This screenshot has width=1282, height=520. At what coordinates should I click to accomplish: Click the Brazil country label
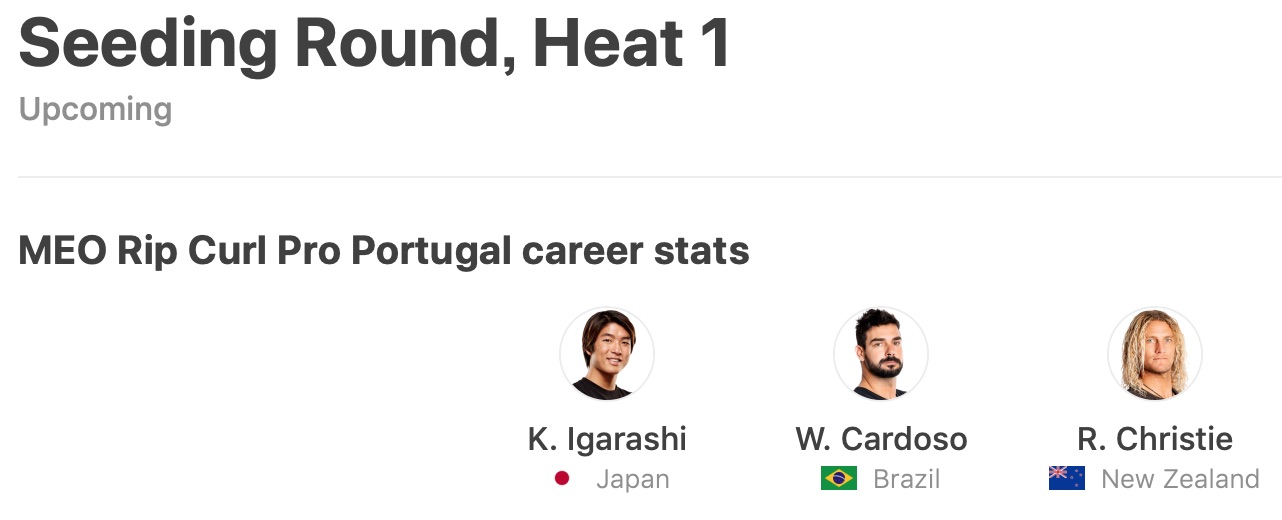click(906, 480)
